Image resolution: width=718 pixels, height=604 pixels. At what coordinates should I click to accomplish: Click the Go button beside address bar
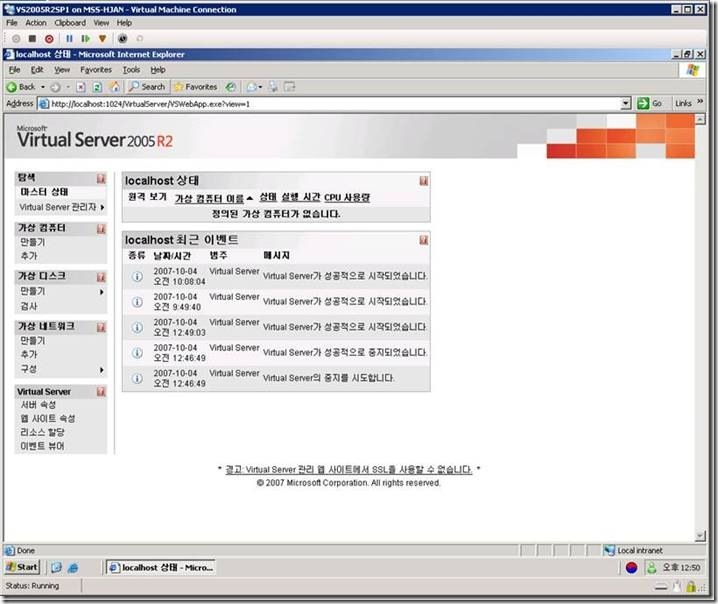tap(649, 103)
